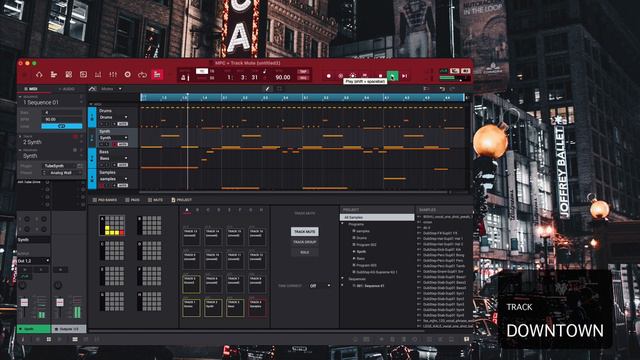This screenshot has height=360, width=640.
Task: Click the Drums track blue color strip
Action: 92,117
